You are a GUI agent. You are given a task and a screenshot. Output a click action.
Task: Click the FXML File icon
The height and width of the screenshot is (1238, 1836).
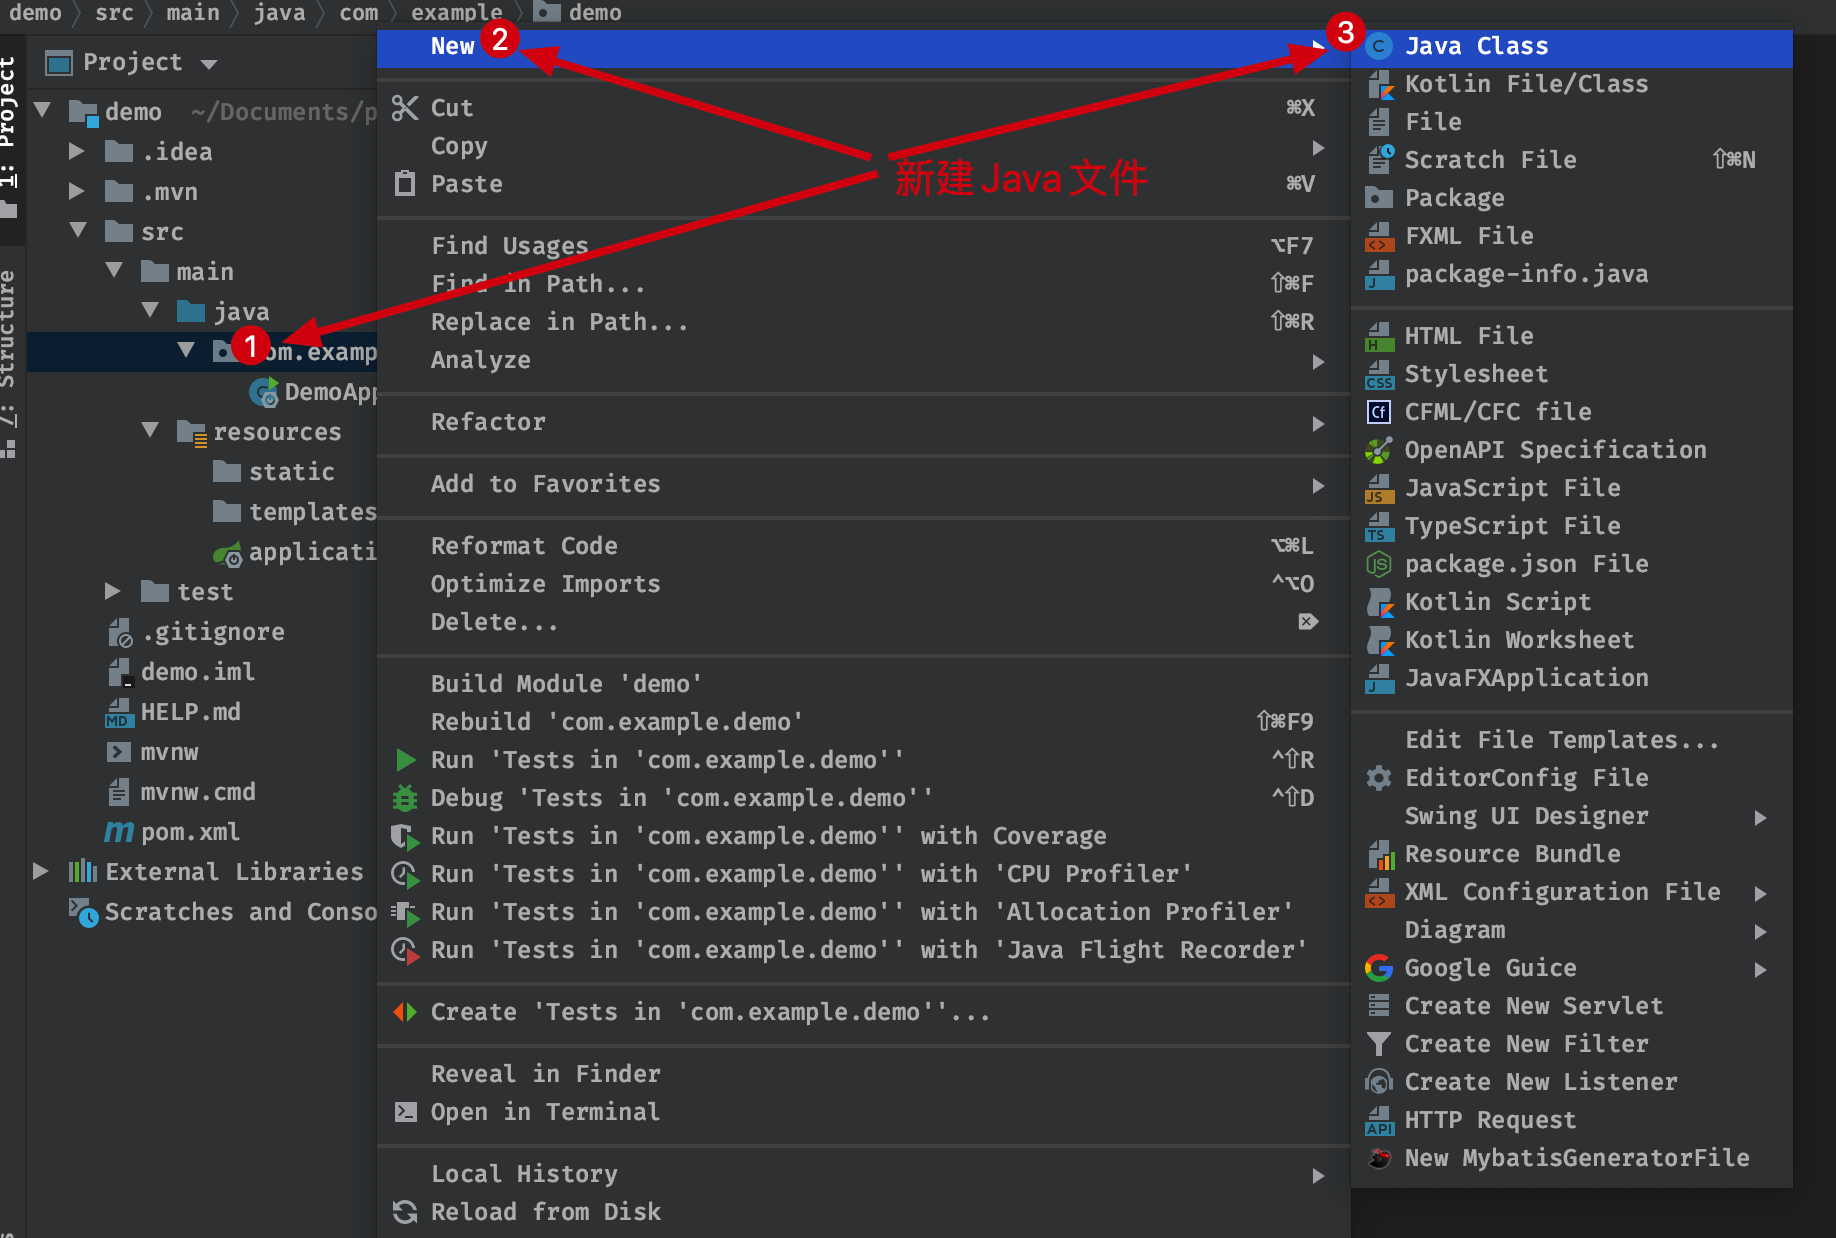1380,236
